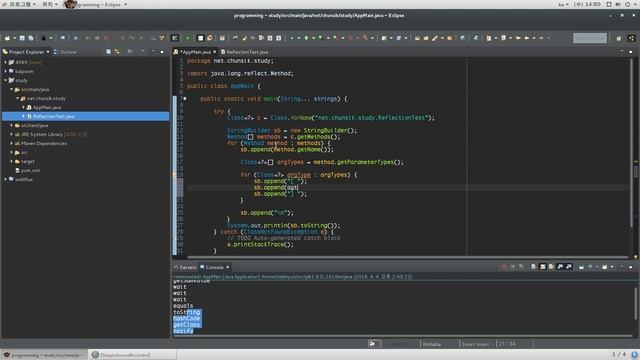Expand the AppMain.java tree node
Image resolution: width=640 pixels, height=360 pixels.
(23, 107)
